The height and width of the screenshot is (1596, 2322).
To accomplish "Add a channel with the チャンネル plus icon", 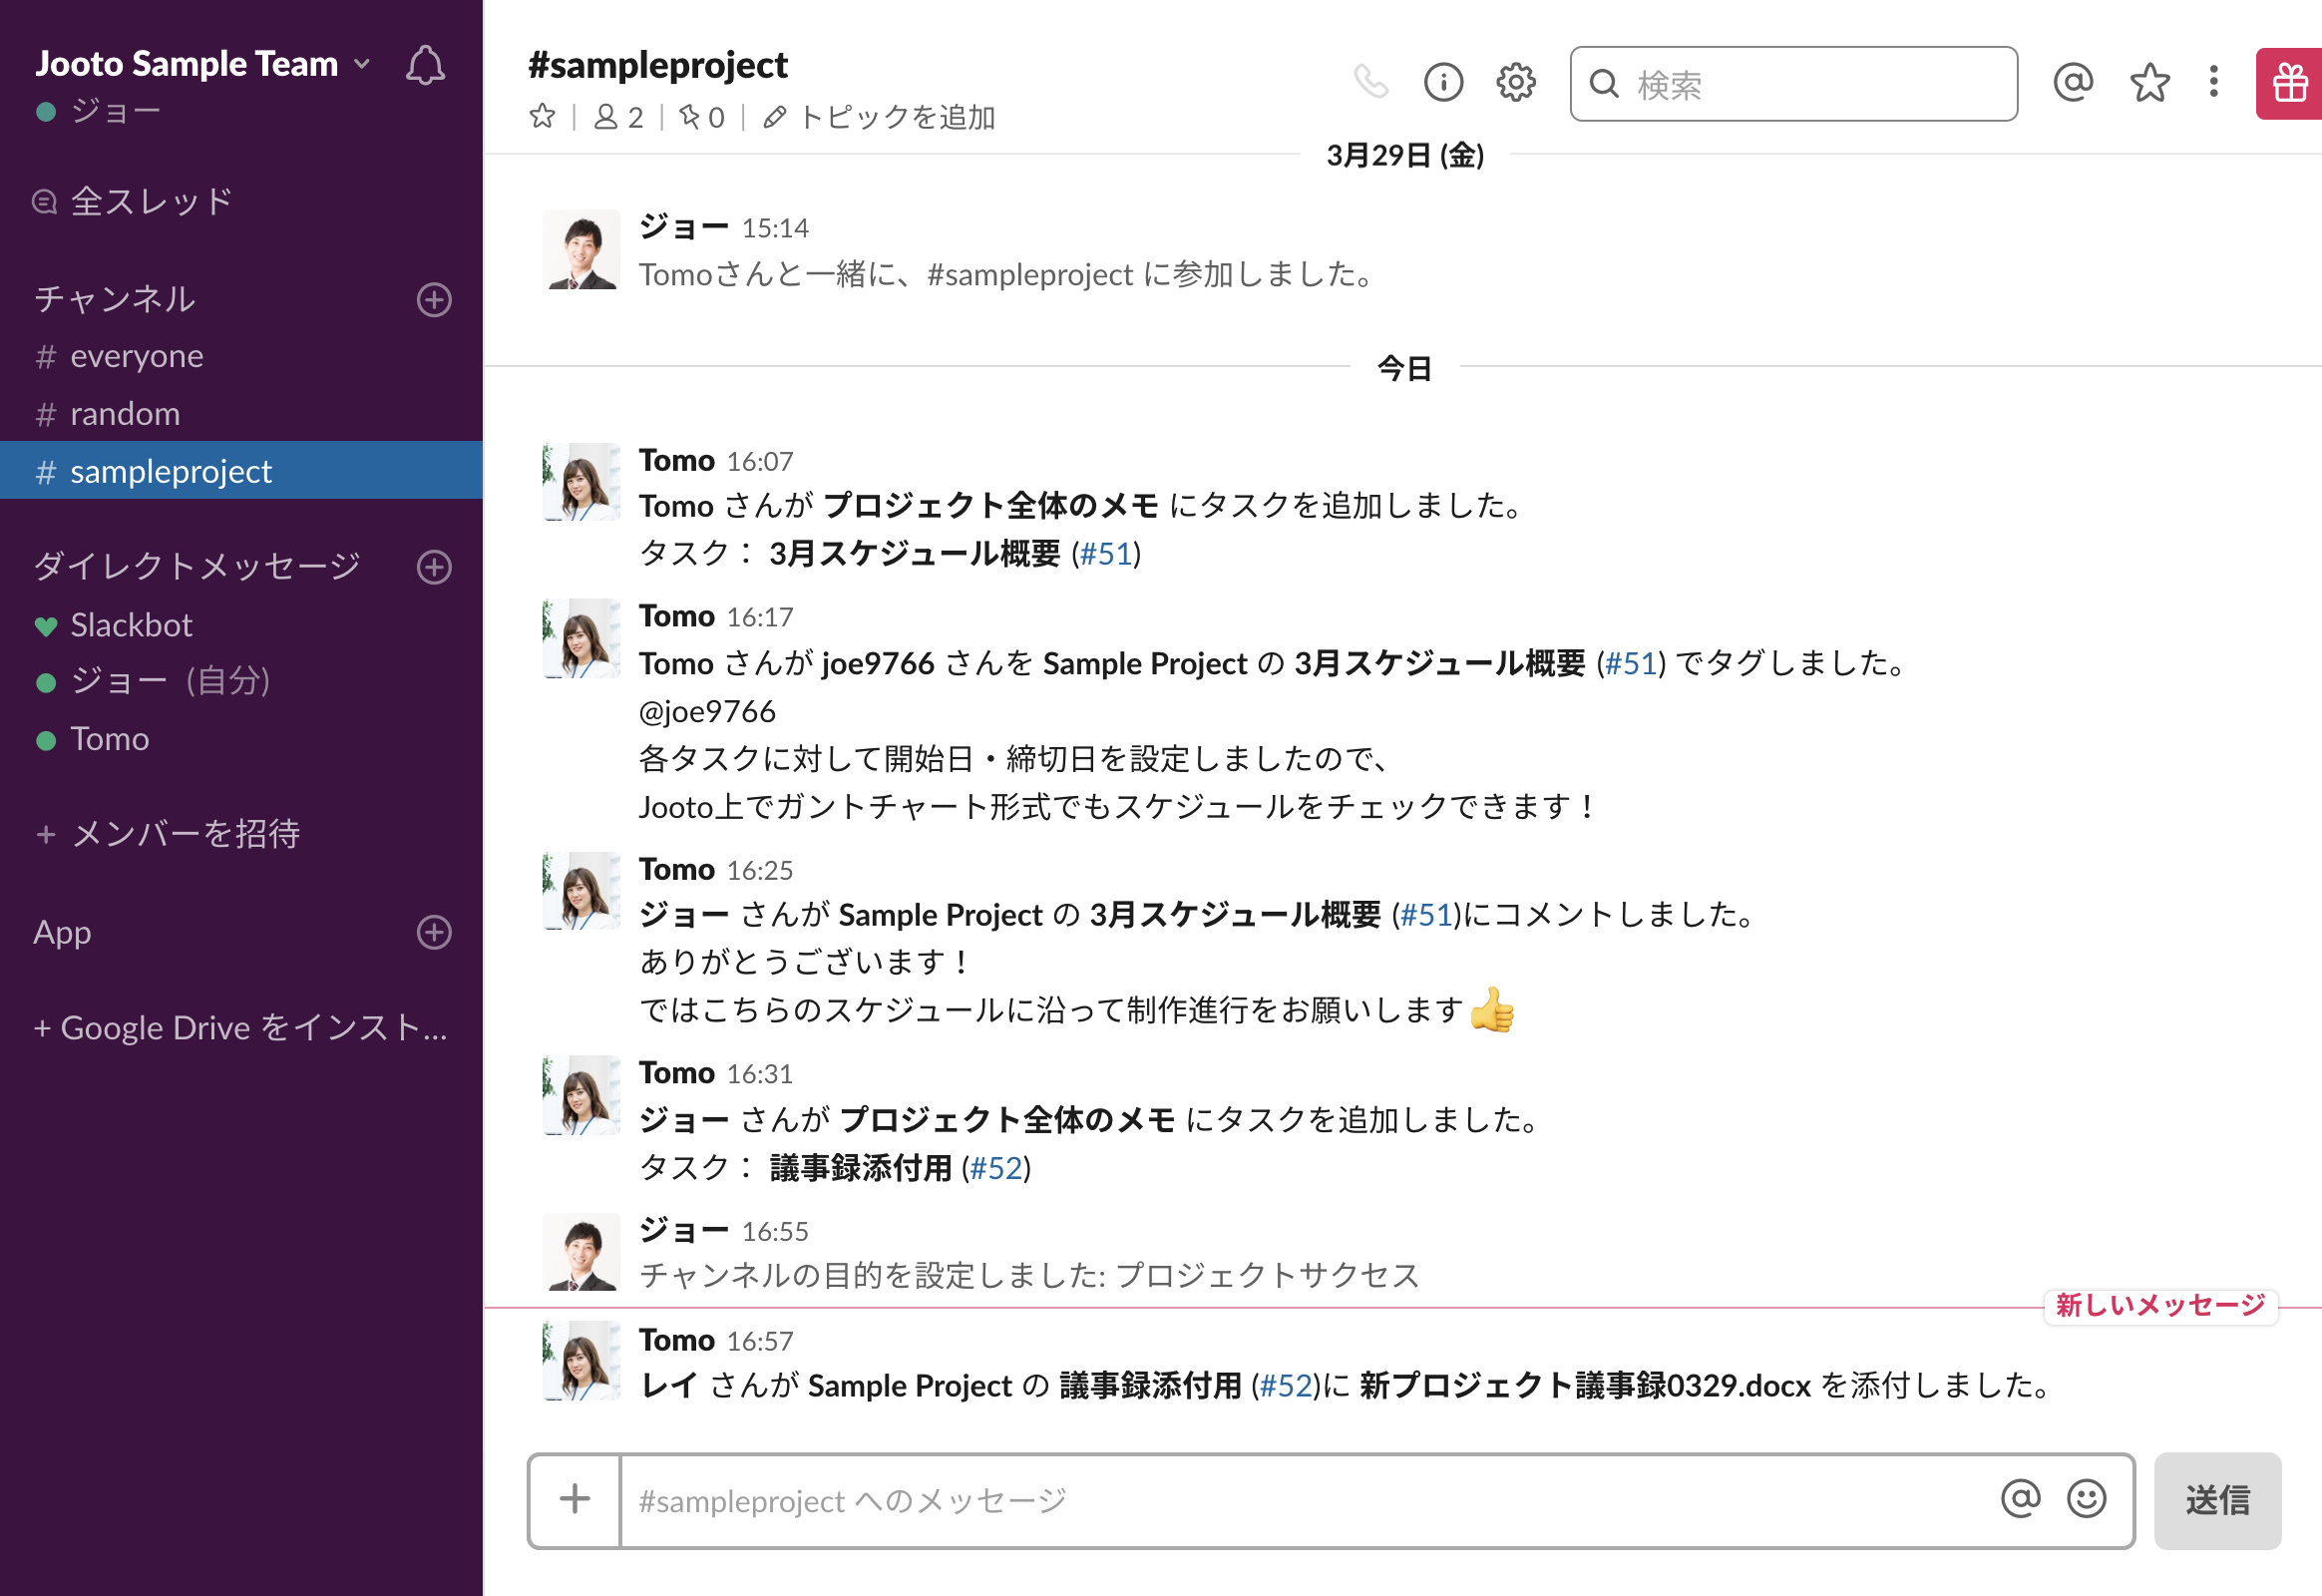I will [x=434, y=299].
